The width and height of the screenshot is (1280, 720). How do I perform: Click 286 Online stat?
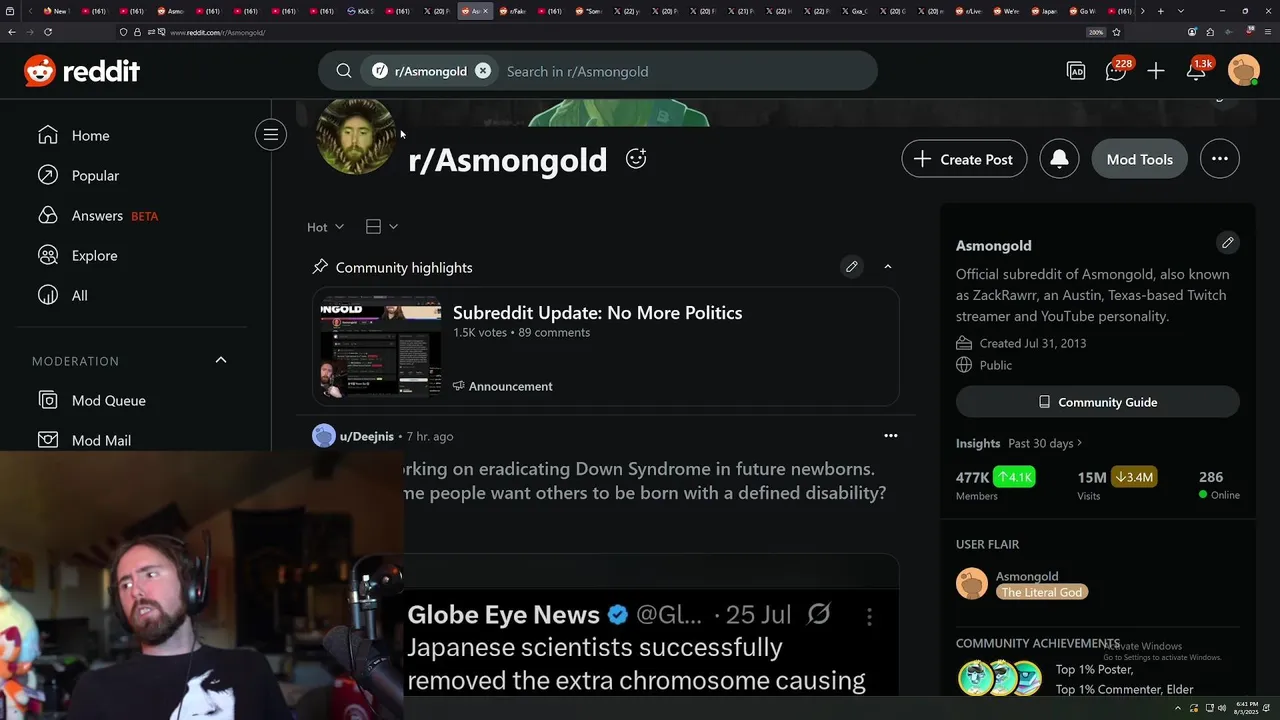click(1219, 484)
